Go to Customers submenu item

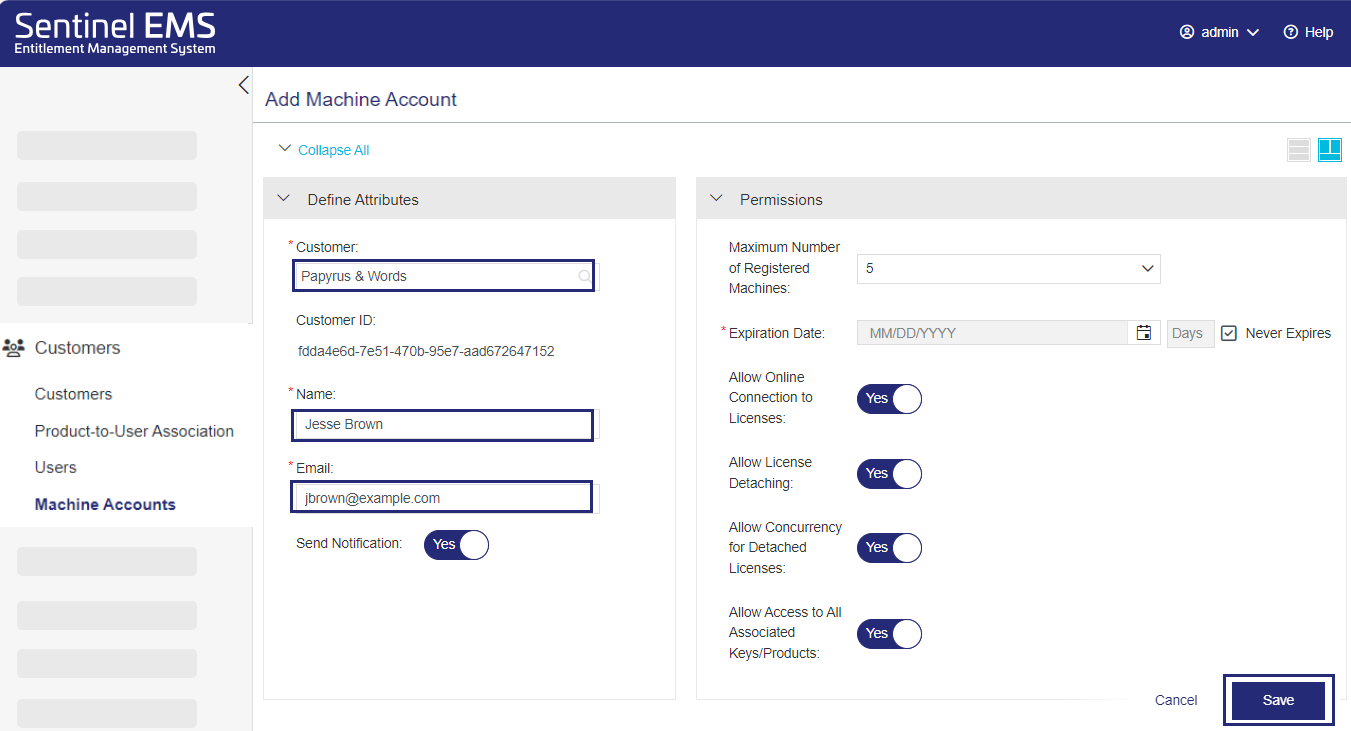(x=73, y=394)
